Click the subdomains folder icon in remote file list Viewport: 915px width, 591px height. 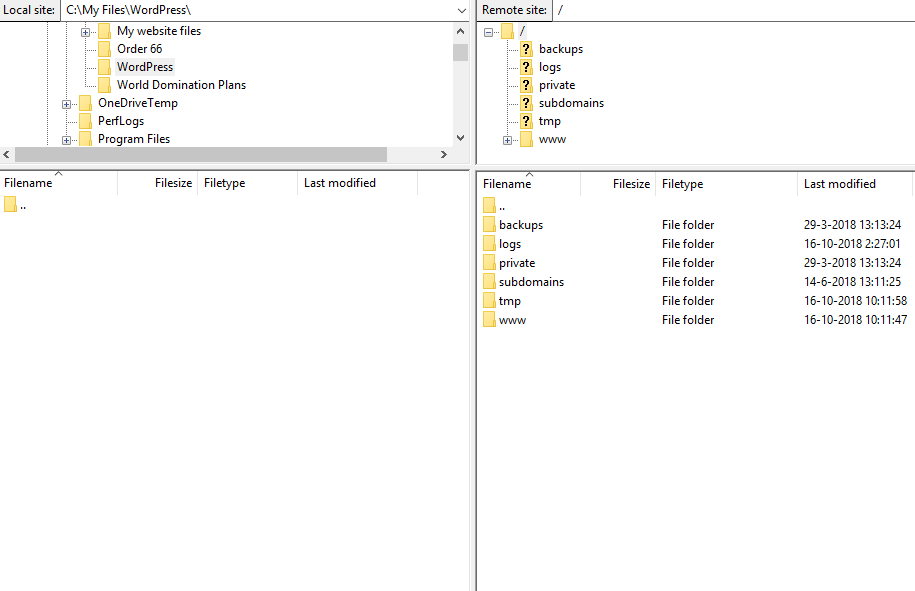[489, 282]
